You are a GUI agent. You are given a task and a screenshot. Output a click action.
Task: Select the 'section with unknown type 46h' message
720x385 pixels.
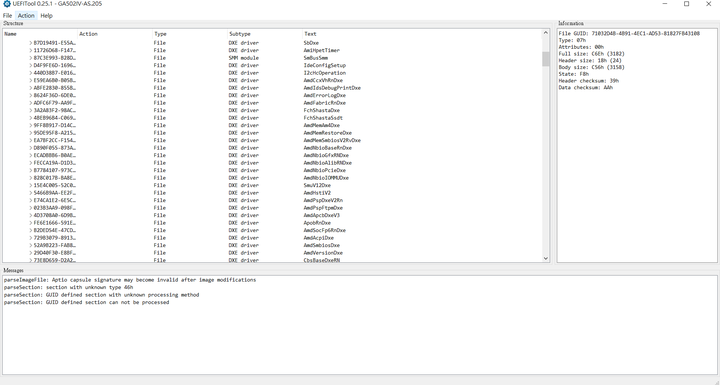pyautogui.click(x=68, y=287)
